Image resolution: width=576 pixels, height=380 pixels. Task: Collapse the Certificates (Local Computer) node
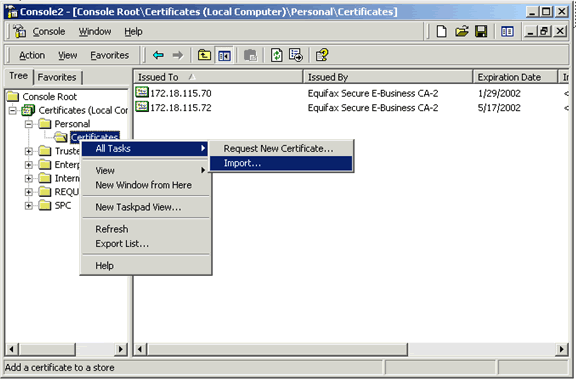pyautogui.click(x=12, y=110)
